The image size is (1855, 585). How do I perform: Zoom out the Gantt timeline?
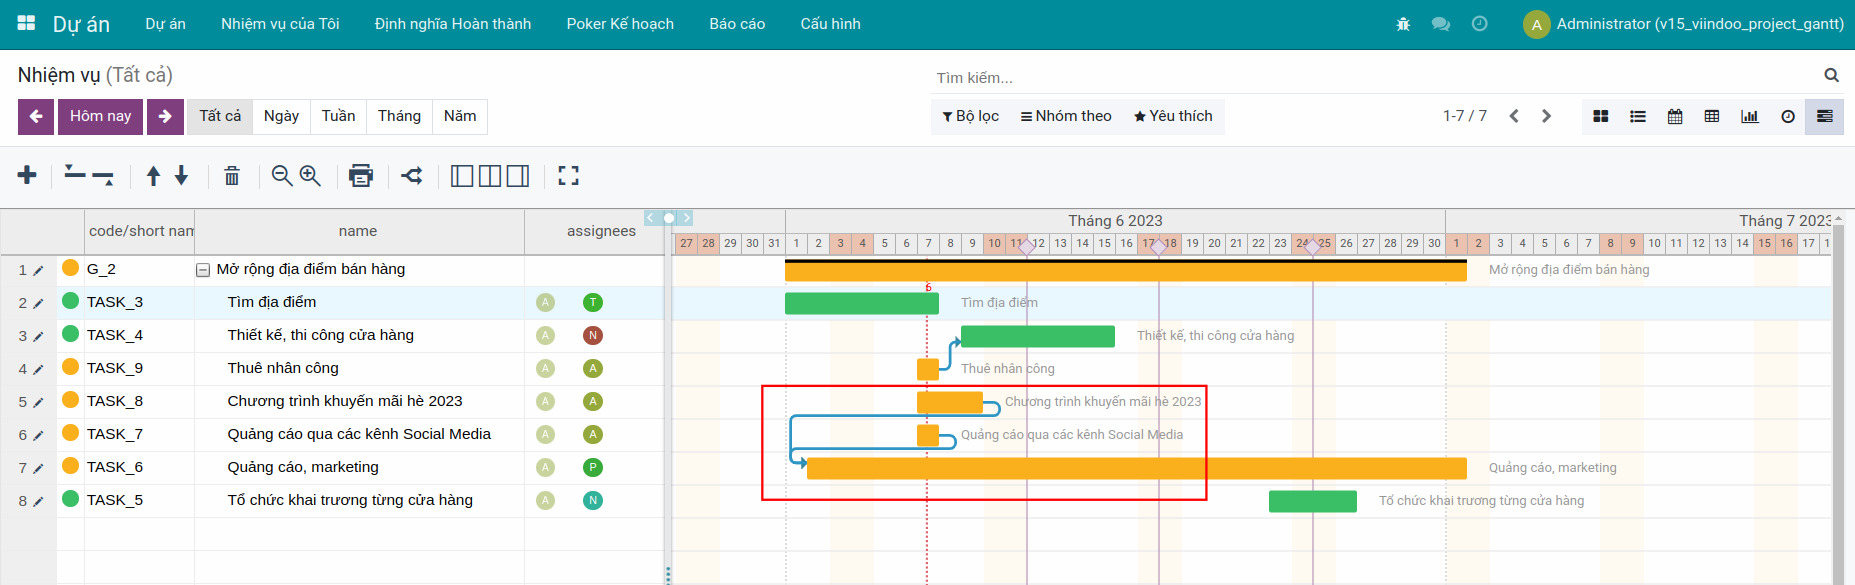click(282, 176)
